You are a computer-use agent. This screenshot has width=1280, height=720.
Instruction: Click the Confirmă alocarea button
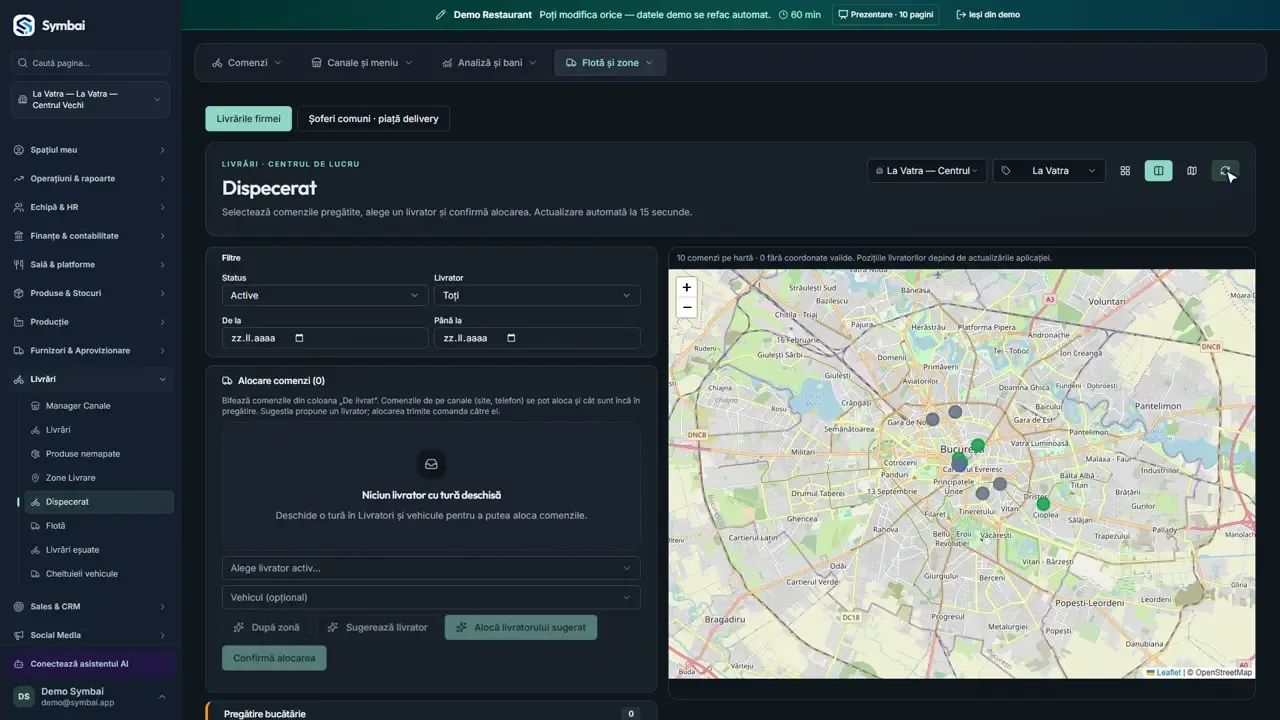tap(274, 658)
